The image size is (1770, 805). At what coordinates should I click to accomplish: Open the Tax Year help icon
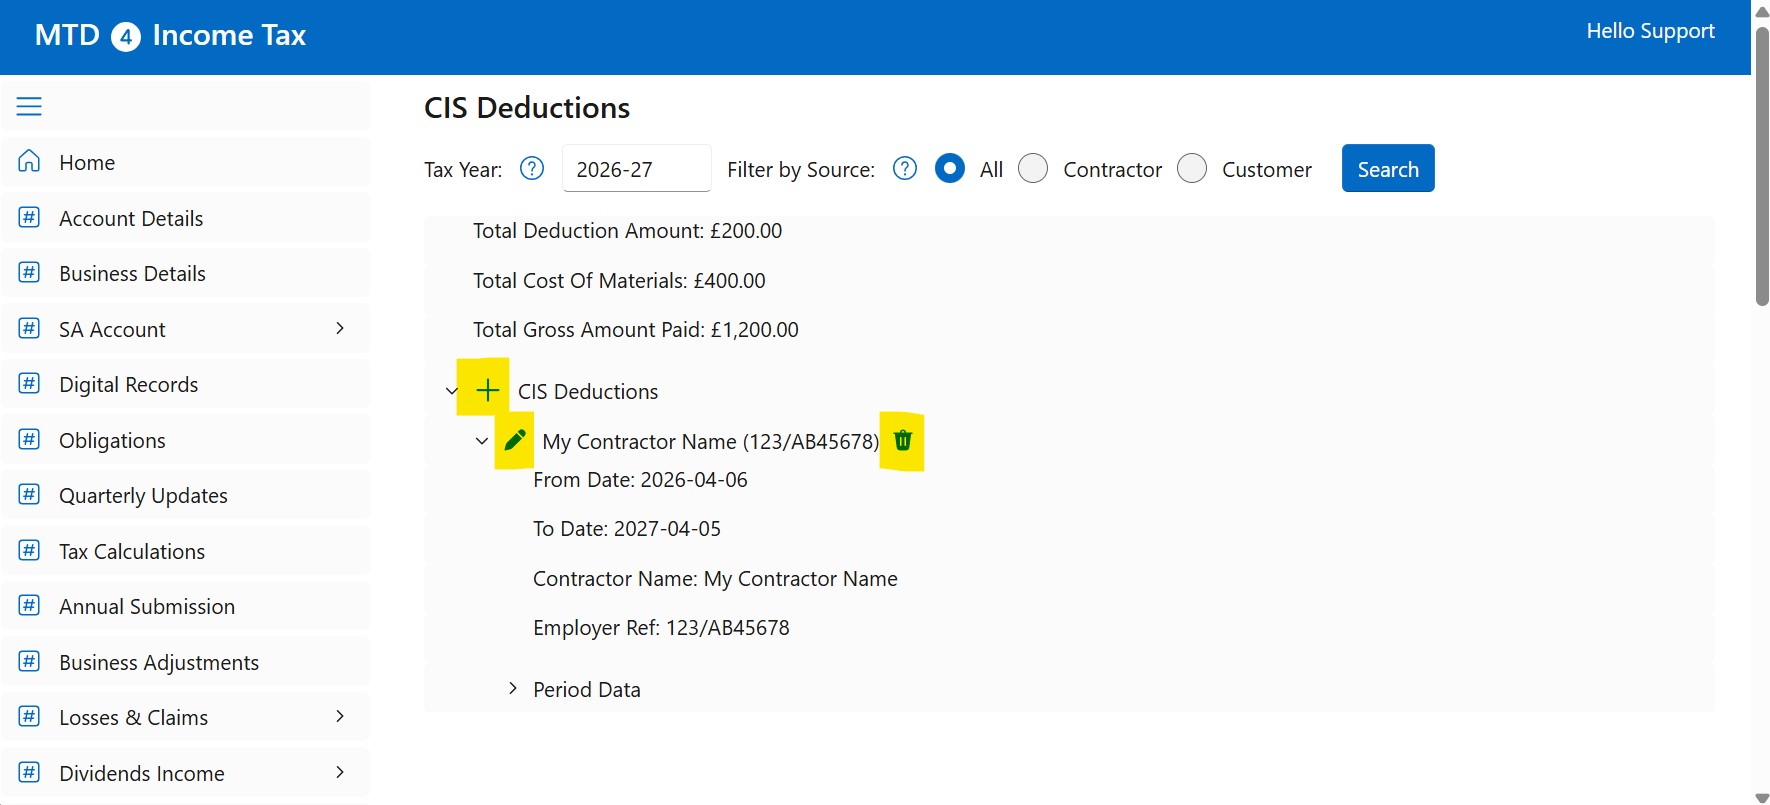532,168
